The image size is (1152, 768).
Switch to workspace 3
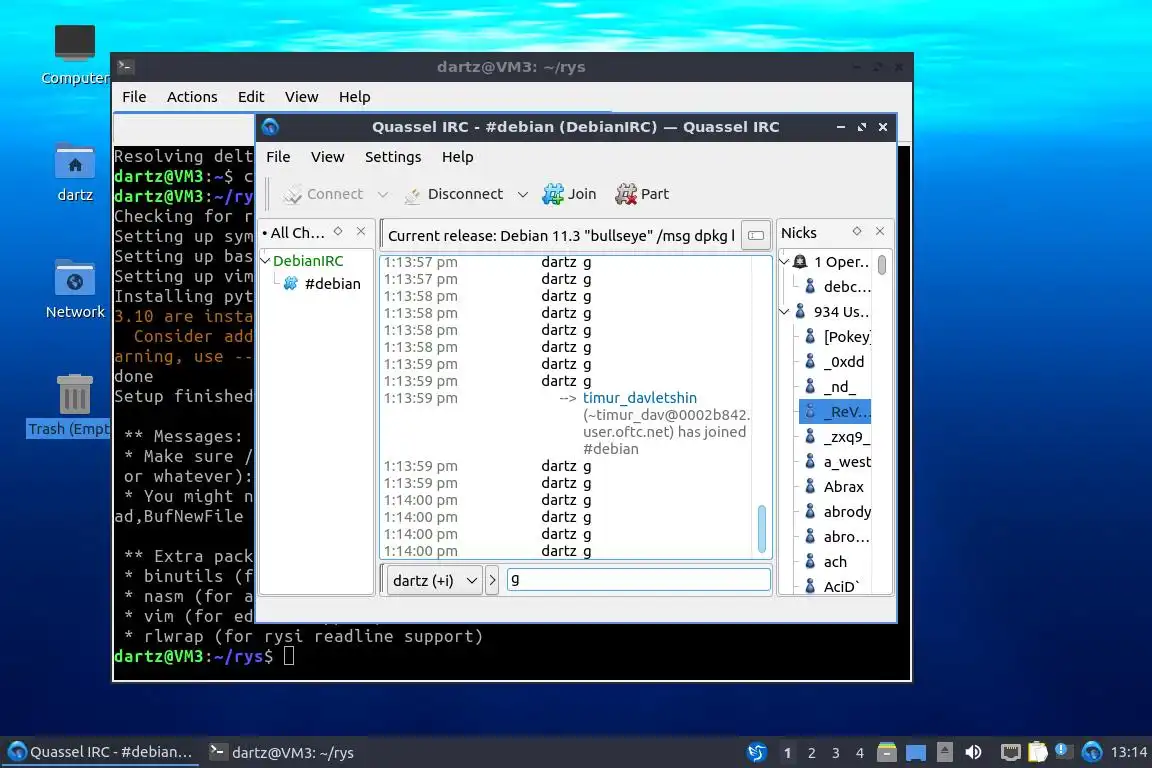point(835,753)
